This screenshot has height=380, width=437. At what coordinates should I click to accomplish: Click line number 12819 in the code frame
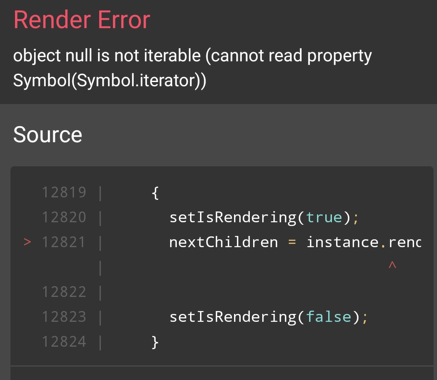[x=64, y=192]
